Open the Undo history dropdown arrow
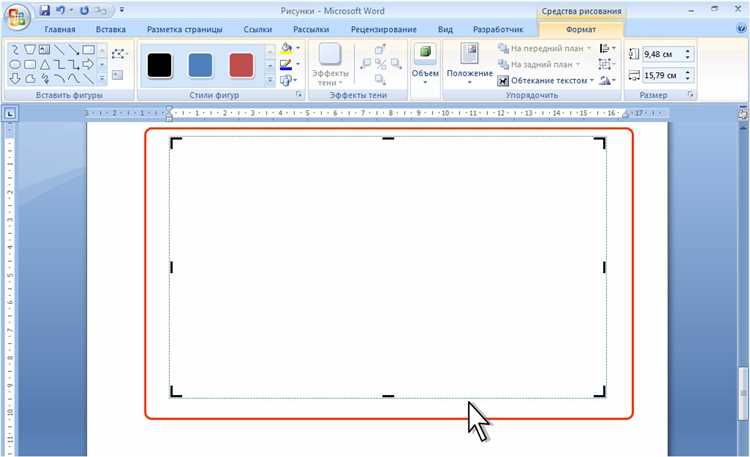This screenshot has height=457, width=750. 71,10
